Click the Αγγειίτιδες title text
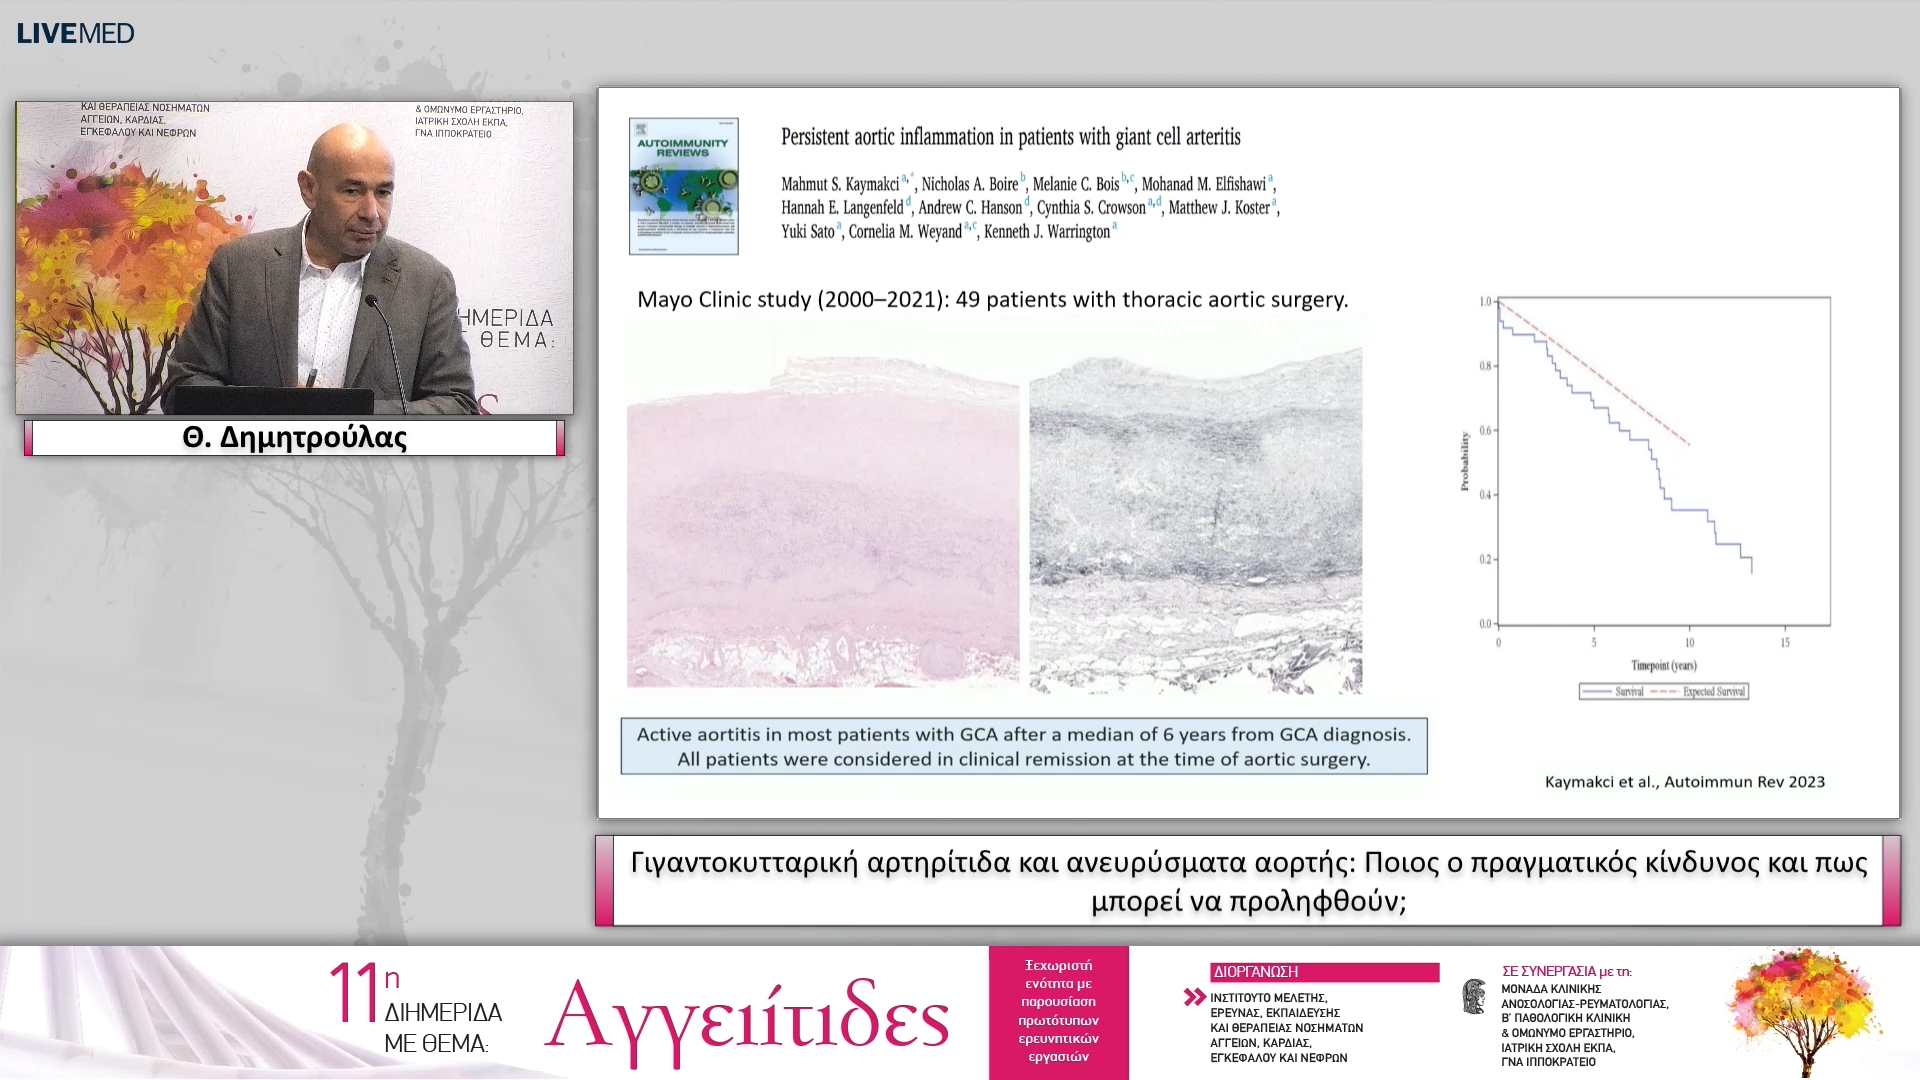The image size is (1920, 1080). point(747,1017)
